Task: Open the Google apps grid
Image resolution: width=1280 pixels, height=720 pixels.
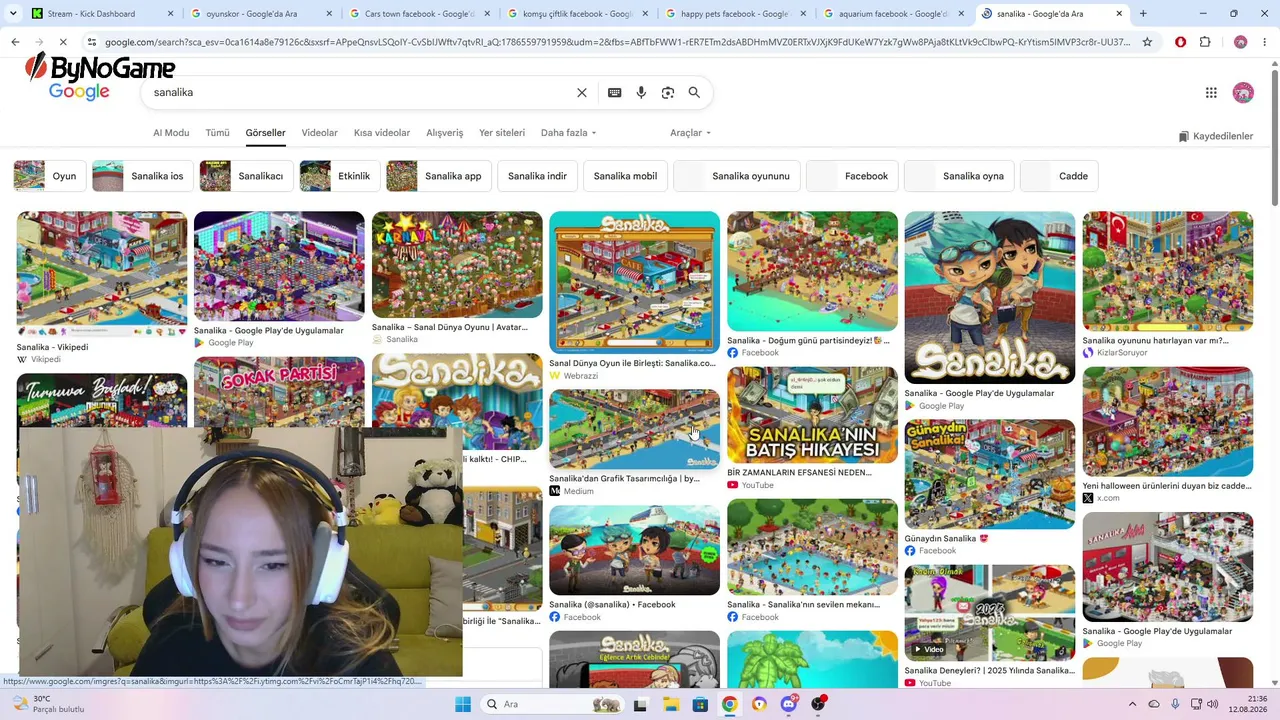Action: click(x=1211, y=93)
